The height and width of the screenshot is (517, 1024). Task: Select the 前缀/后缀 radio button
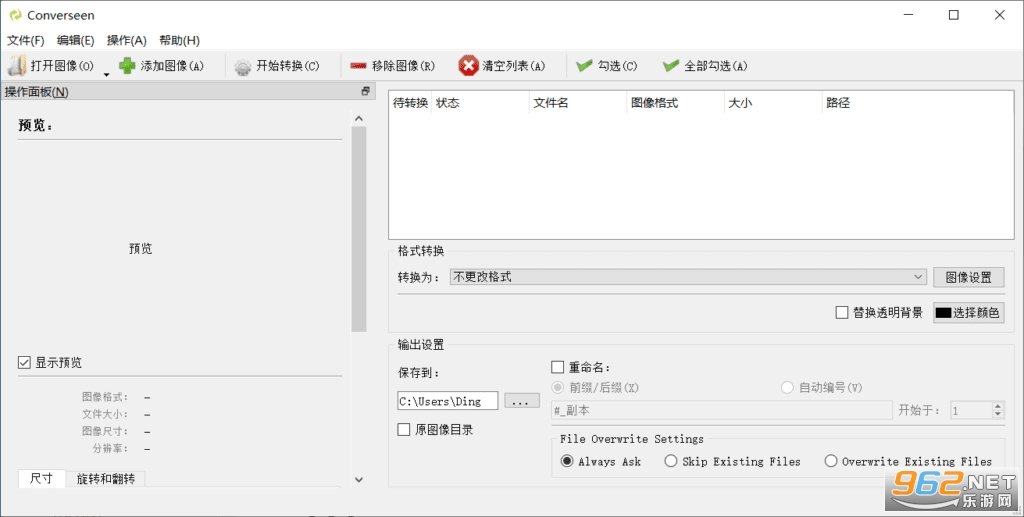tap(558, 388)
